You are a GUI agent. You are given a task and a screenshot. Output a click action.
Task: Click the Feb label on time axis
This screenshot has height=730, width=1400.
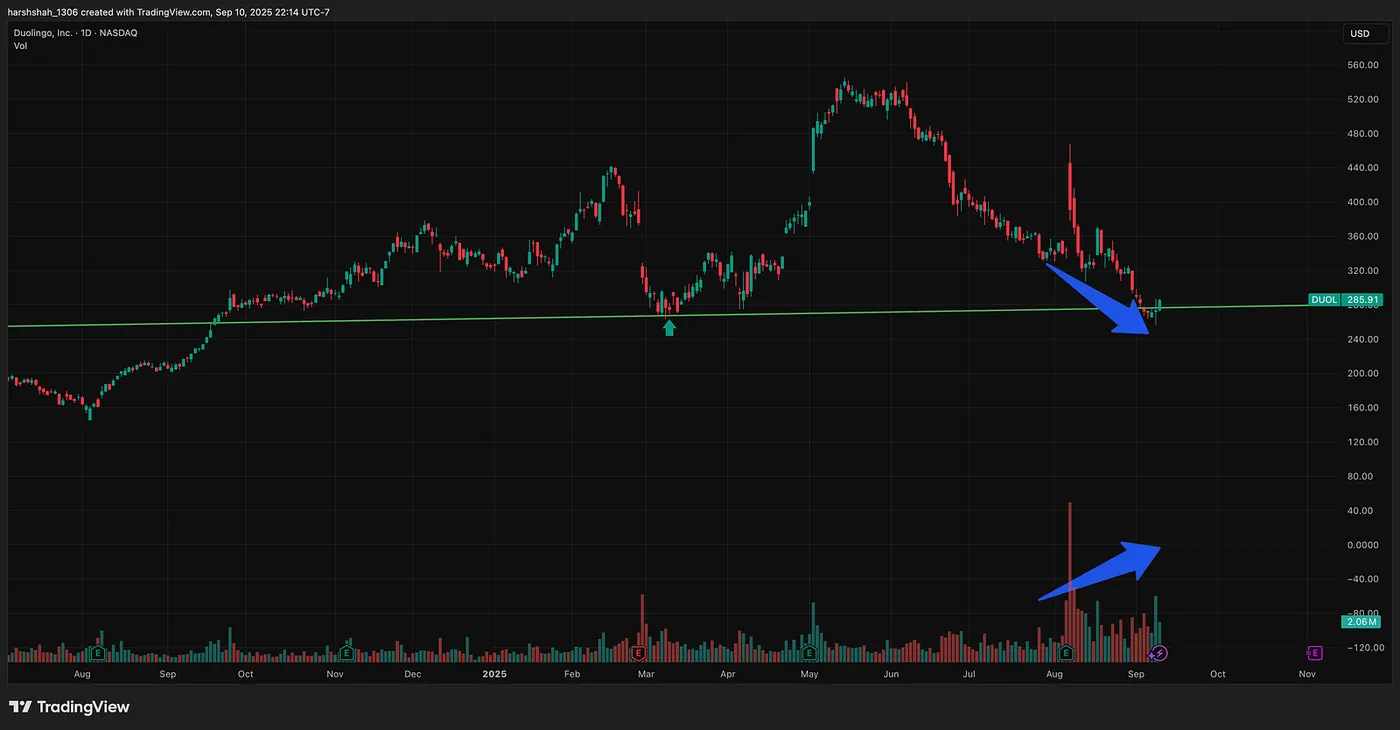tap(572, 674)
